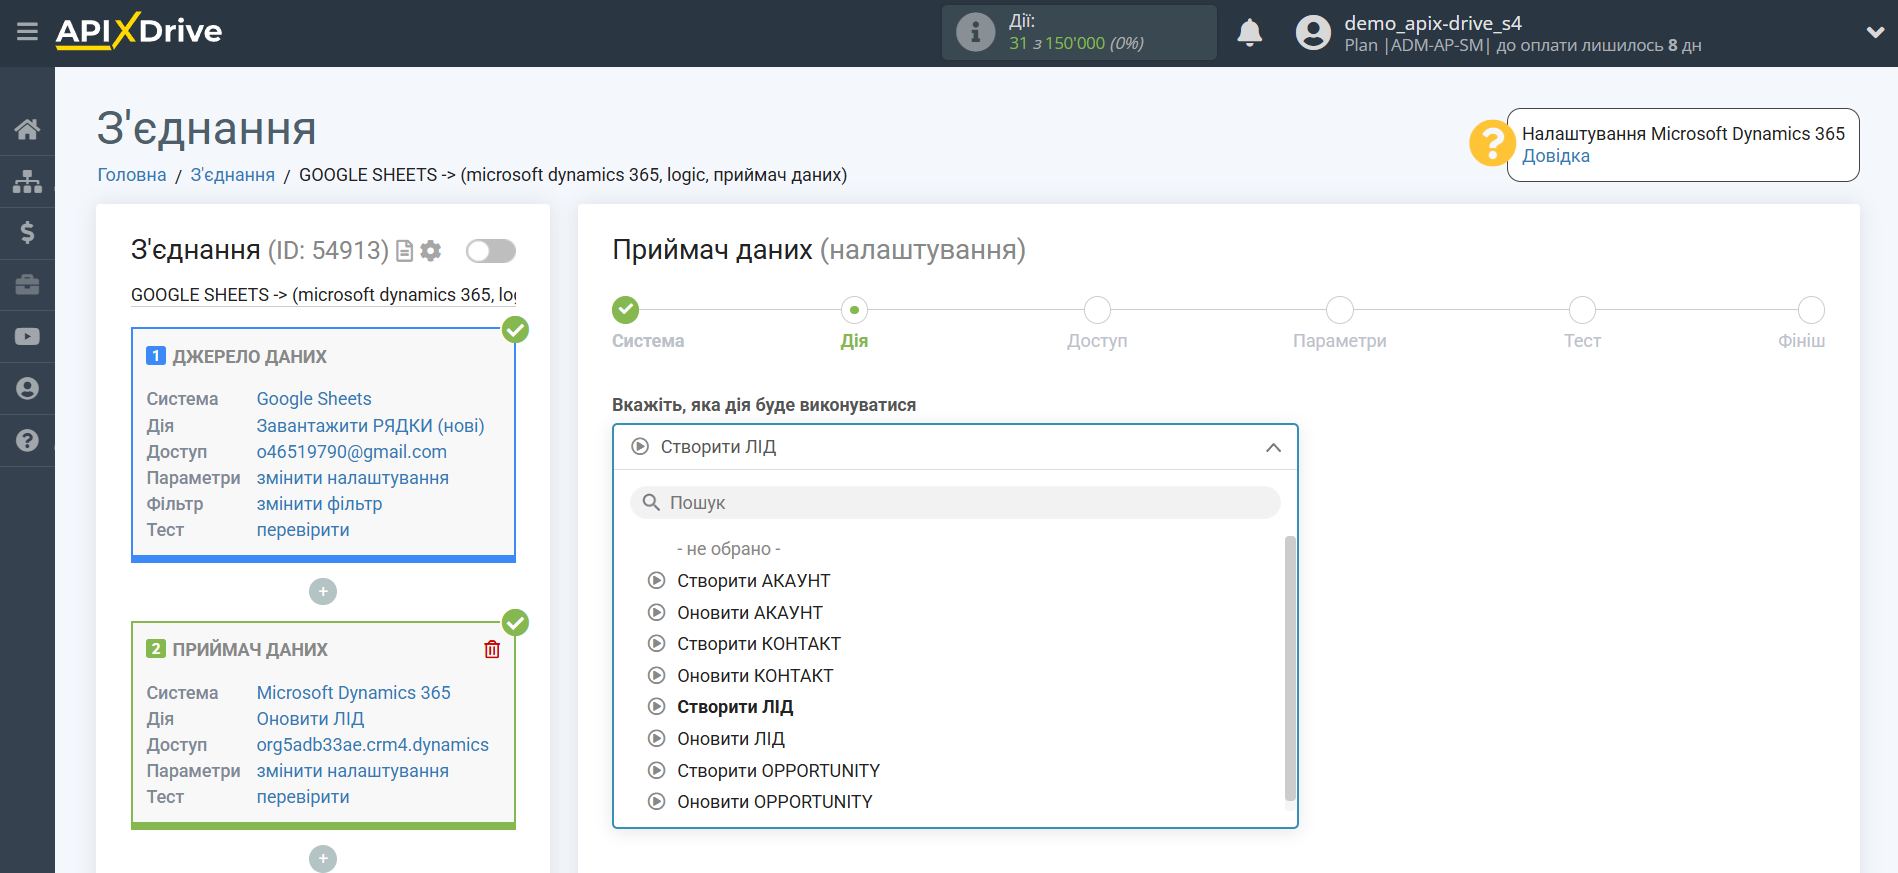Image resolution: width=1898 pixels, height=873 pixels.
Task: Click the змінити фільтр link
Action: 319,504
